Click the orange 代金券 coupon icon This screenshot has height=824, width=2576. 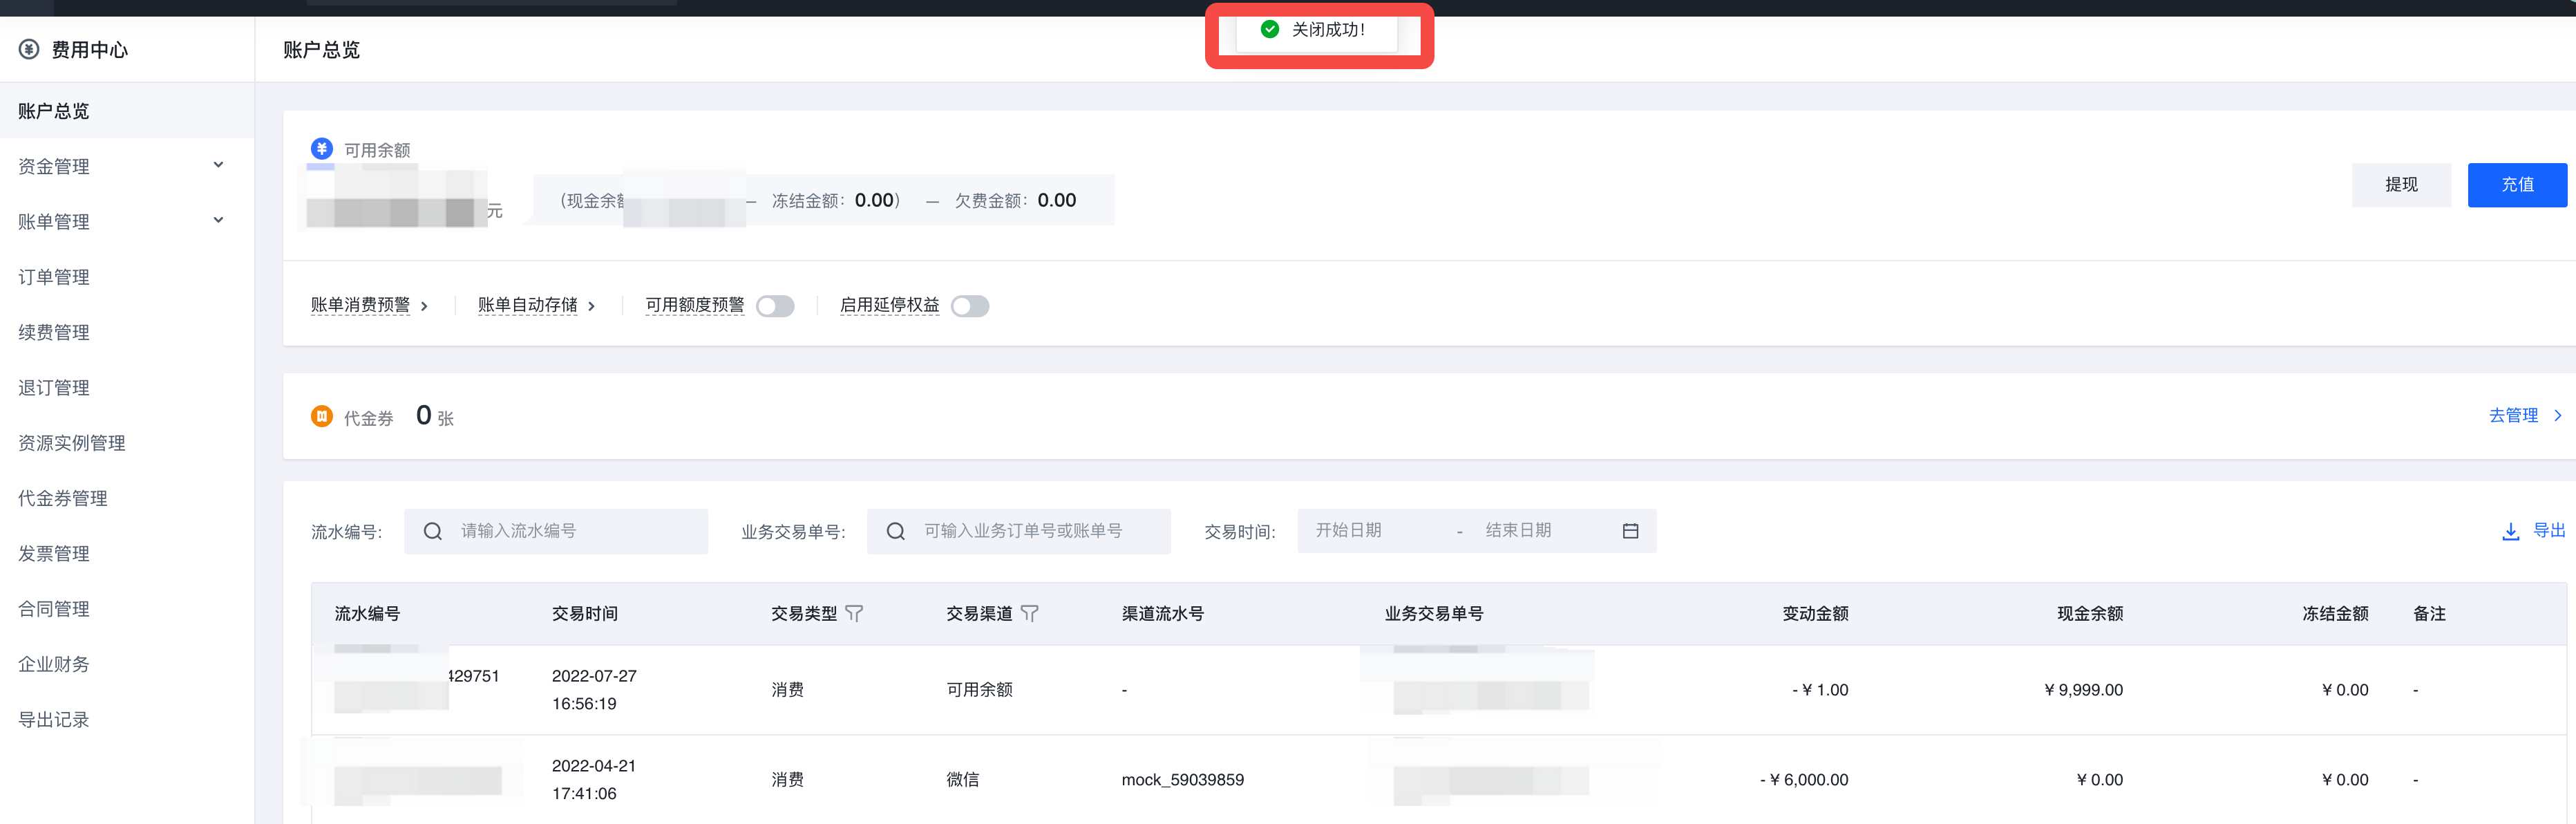[321, 417]
